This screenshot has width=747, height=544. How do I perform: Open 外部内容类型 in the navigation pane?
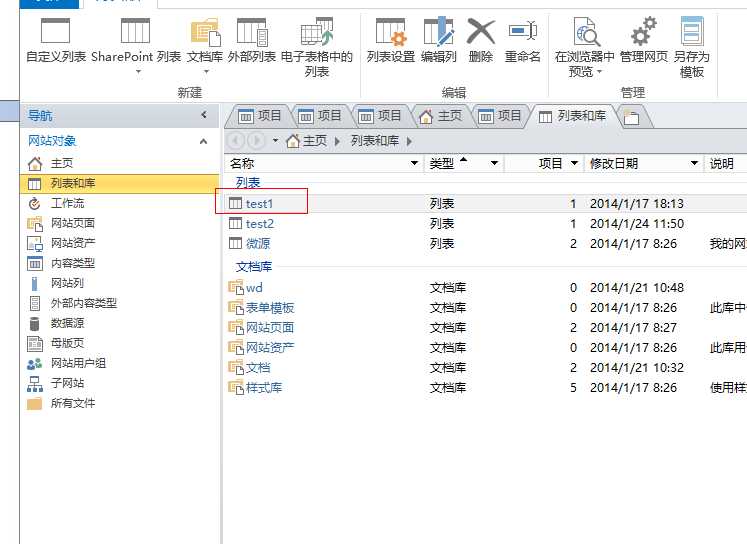point(119,303)
